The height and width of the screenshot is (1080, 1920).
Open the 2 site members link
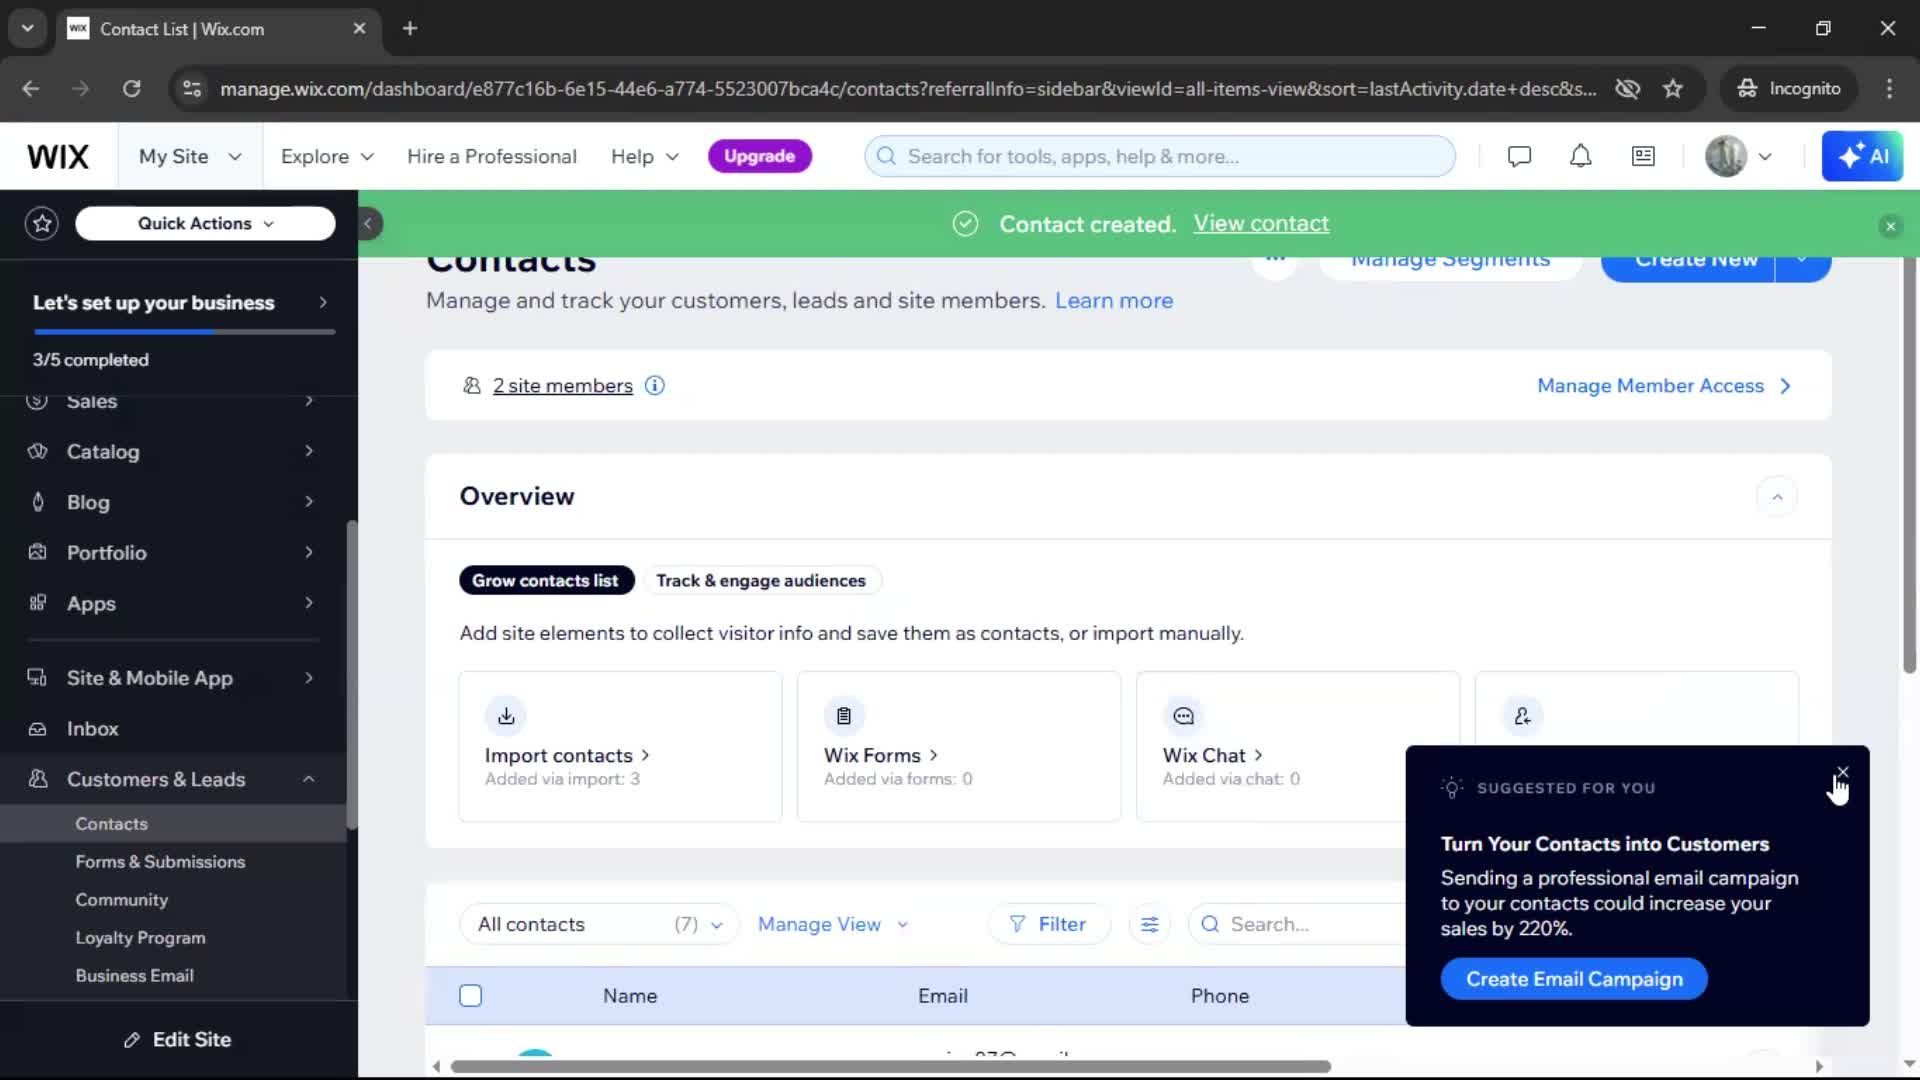pos(562,386)
